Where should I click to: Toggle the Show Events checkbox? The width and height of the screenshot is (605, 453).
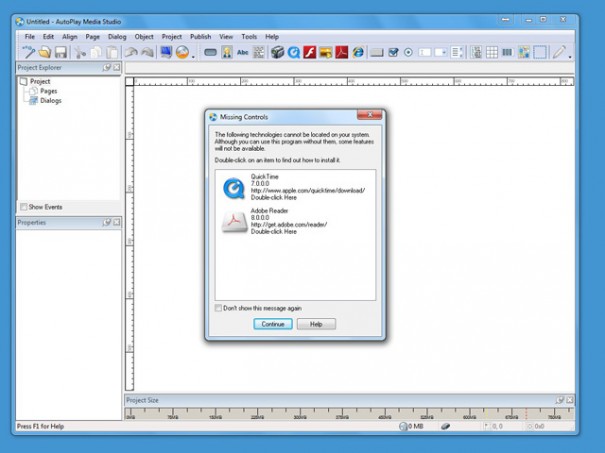[24, 207]
